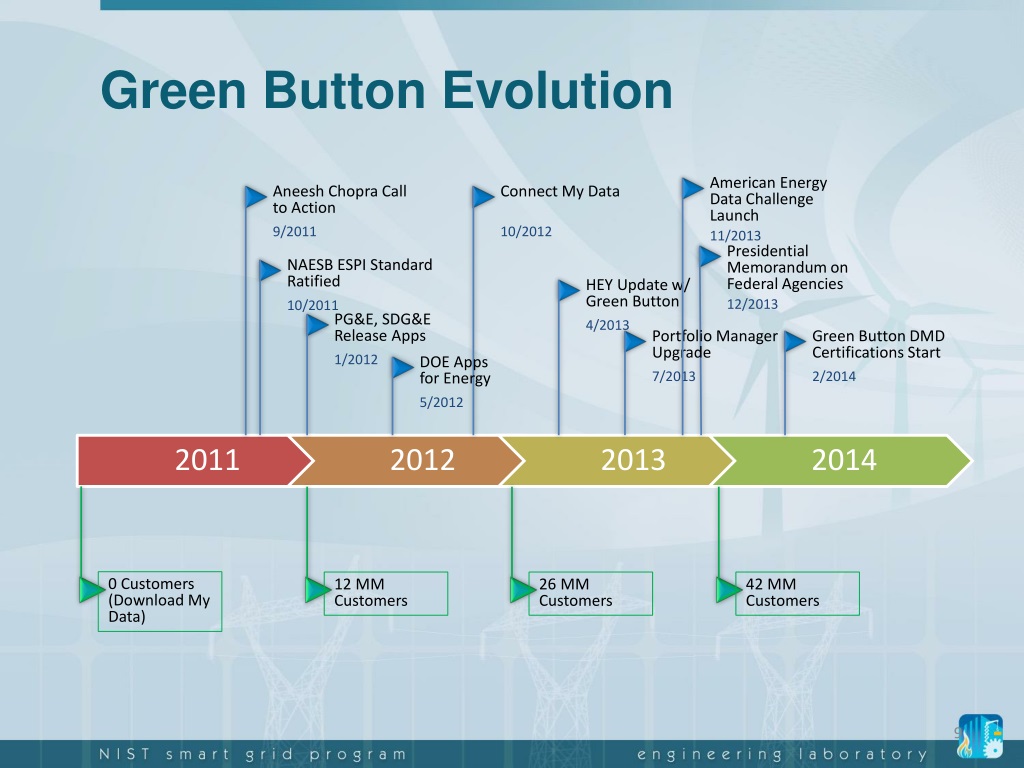Click the Connect My Data text
Viewport: 1024px width, 768px height.
560,191
